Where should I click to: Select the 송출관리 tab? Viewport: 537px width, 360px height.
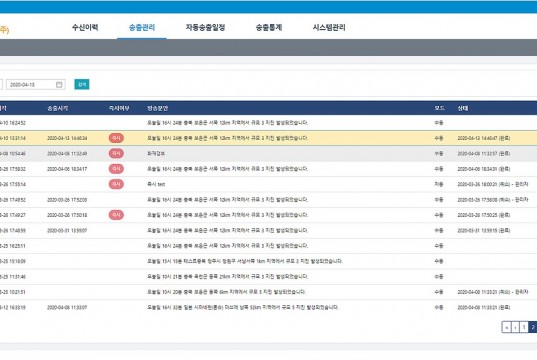click(x=142, y=27)
